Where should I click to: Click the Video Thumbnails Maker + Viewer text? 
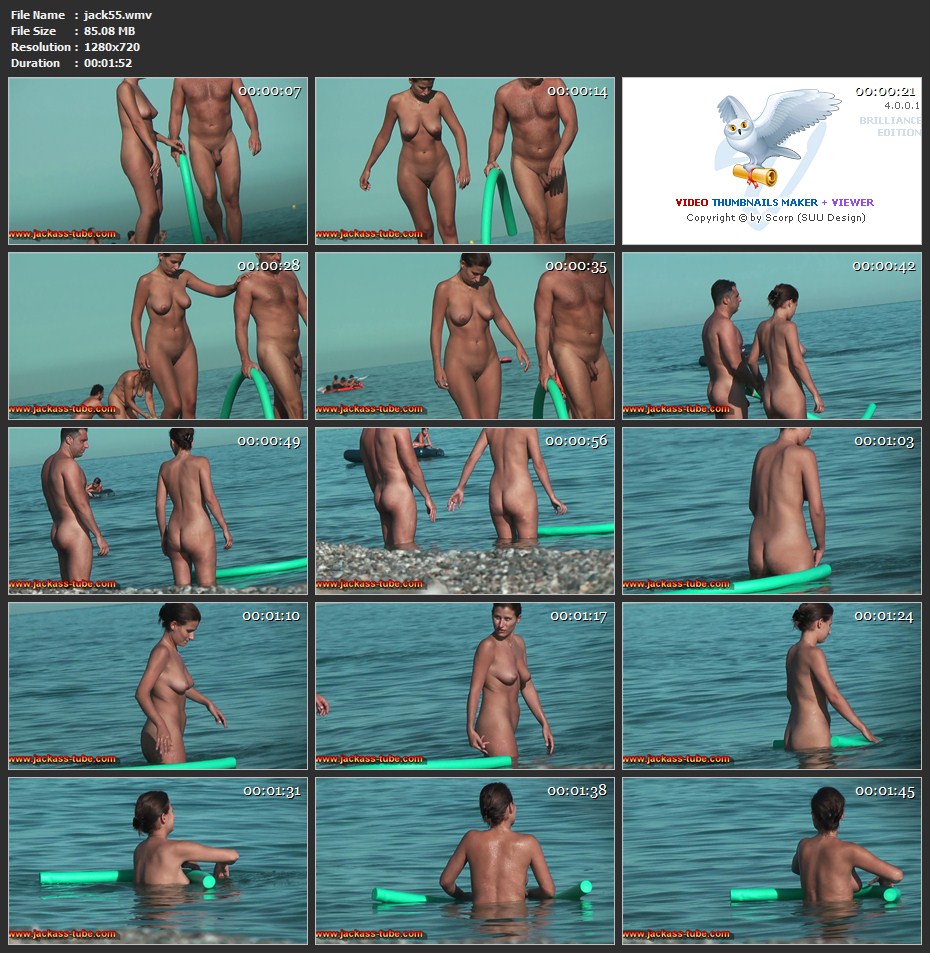tap(774, 202)
